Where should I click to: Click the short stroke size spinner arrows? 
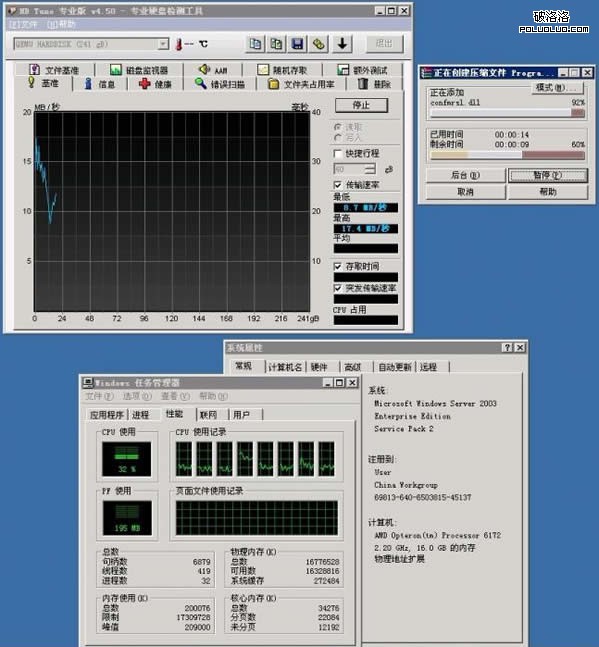pos(370,169)
